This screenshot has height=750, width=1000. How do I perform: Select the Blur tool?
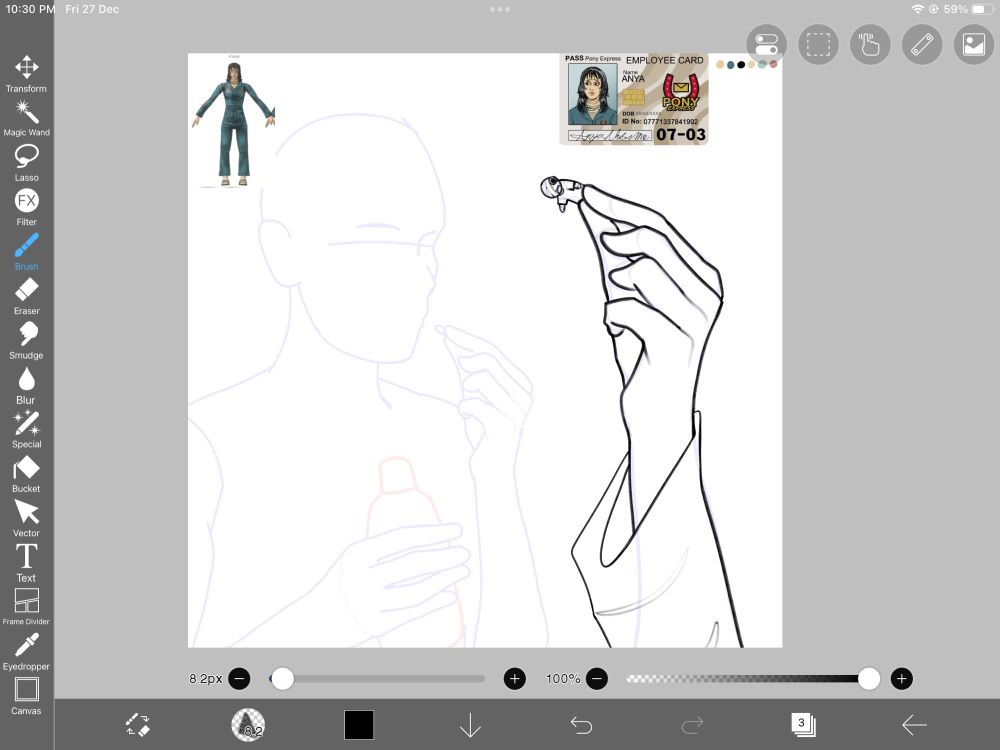pyautogui.click(x=26, y=386)
